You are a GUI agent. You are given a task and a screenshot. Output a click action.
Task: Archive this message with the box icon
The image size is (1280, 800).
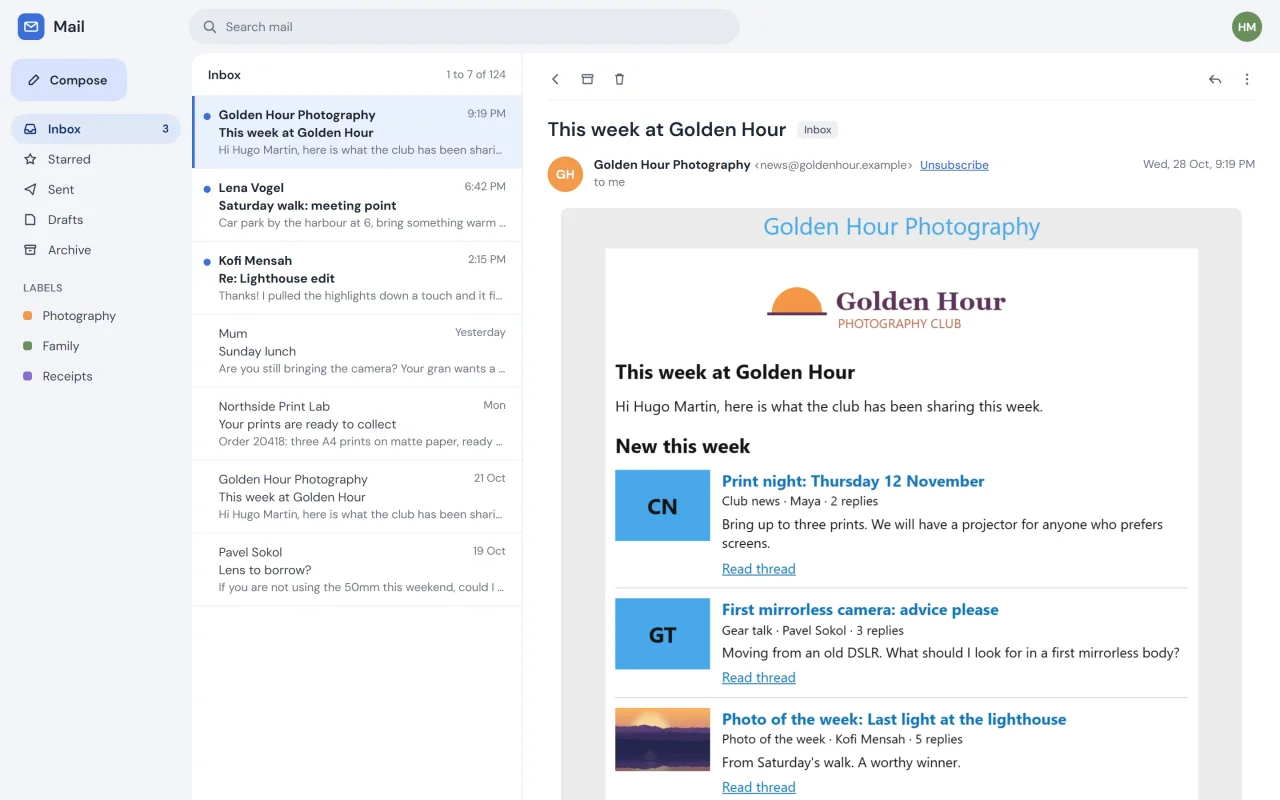click(588, 79)
